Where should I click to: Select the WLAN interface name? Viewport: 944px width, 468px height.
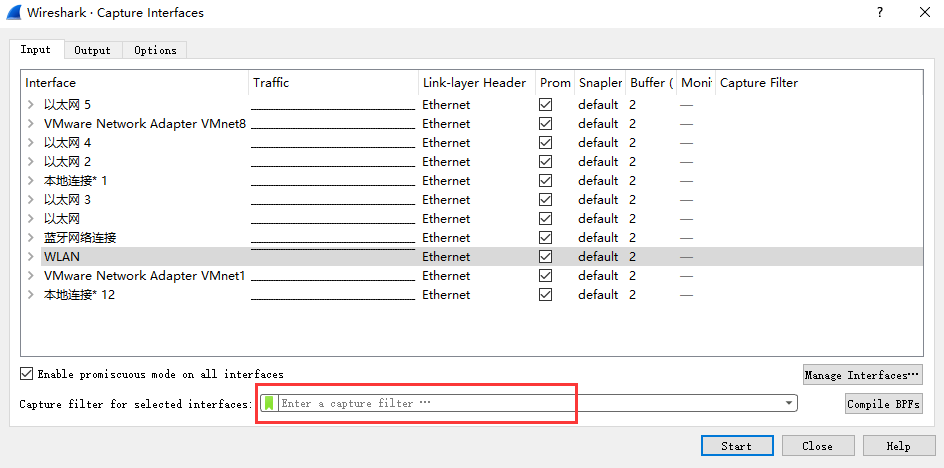coord(62,257)
